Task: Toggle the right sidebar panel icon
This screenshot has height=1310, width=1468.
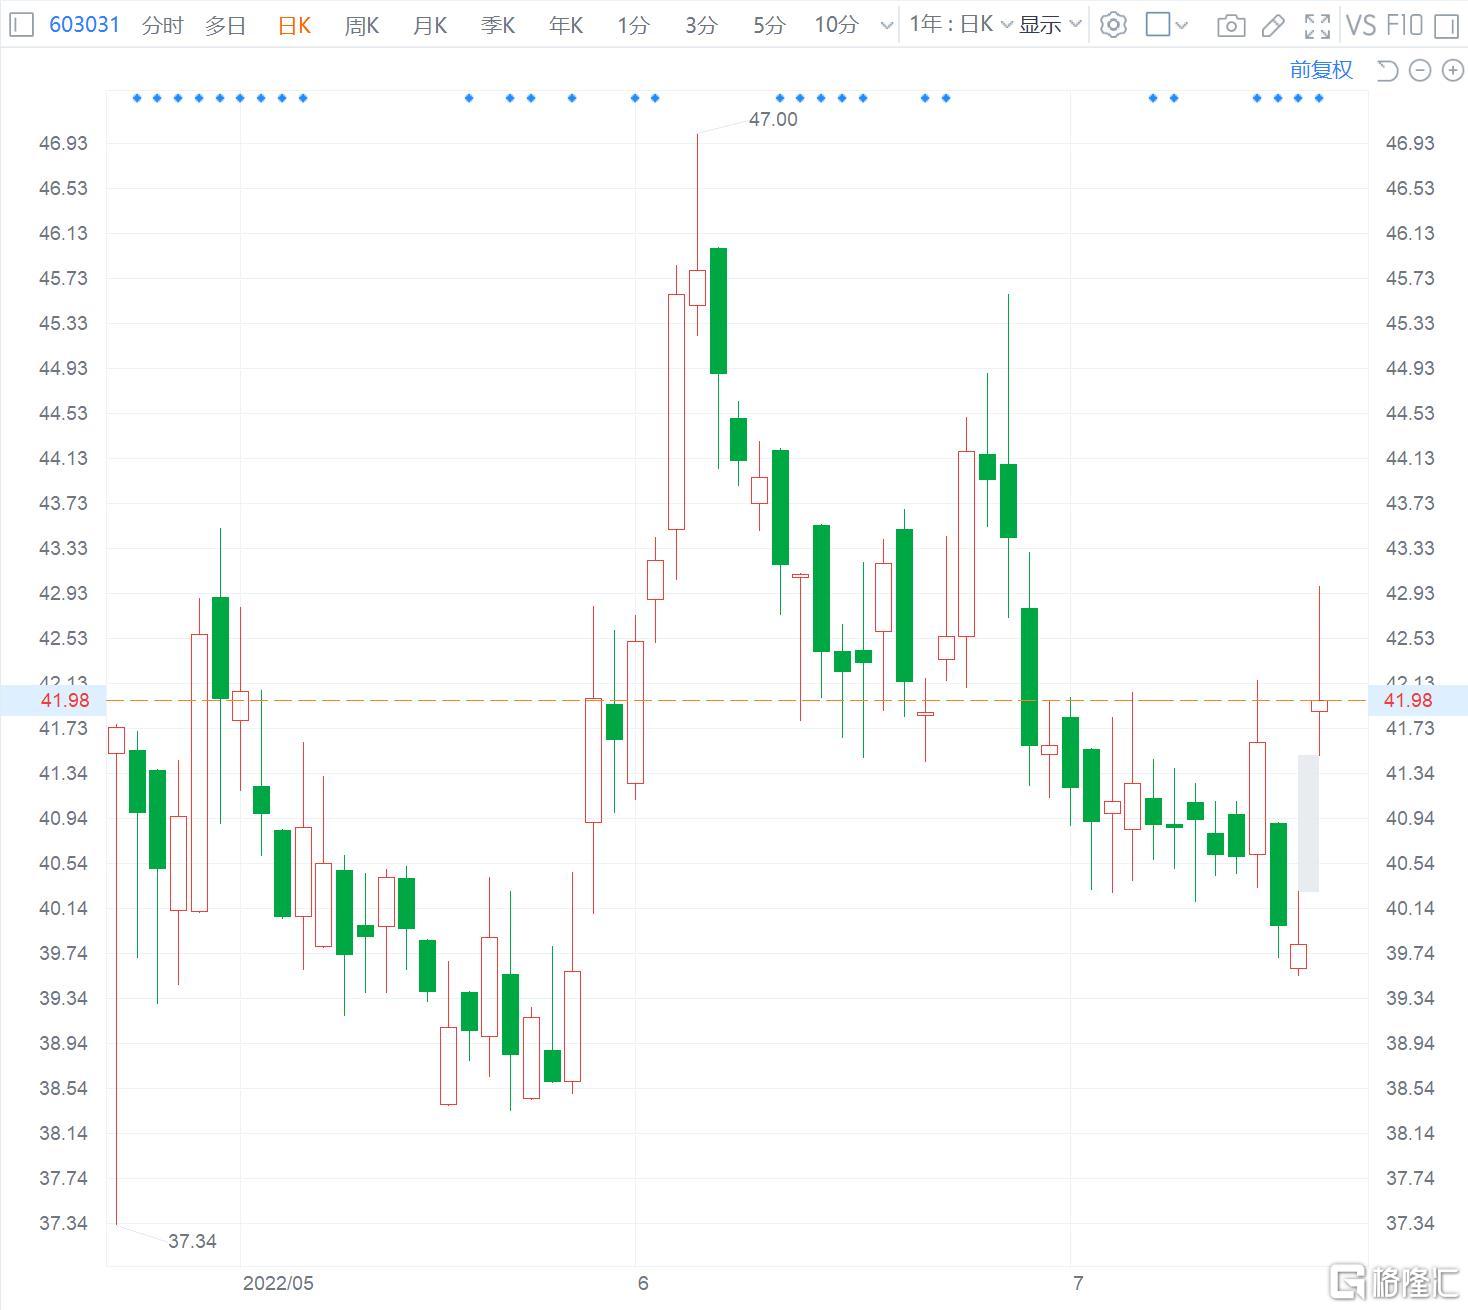Action: 1446,26
